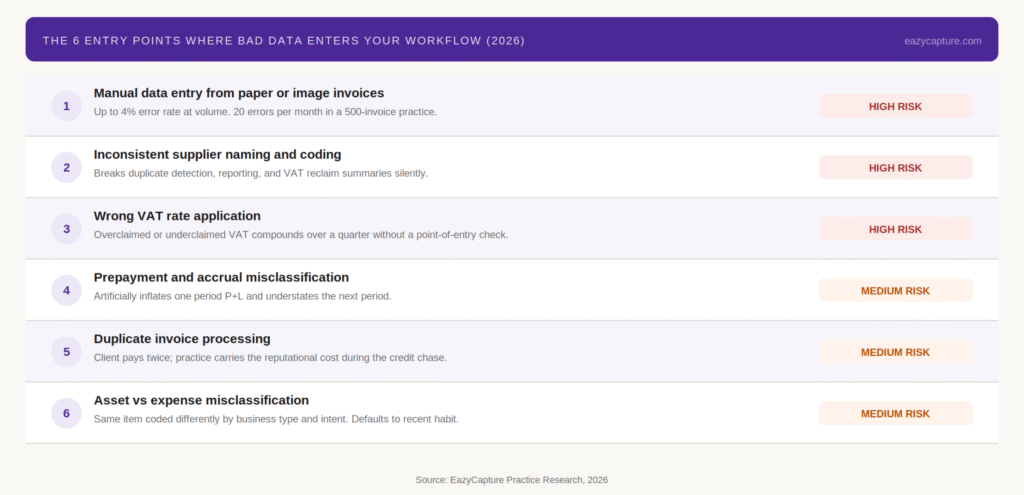This screenshot has width=1024, height=495.
Task: Select HIGH RISK badge for supplier naming row
Action: click(x=895, y=168)
